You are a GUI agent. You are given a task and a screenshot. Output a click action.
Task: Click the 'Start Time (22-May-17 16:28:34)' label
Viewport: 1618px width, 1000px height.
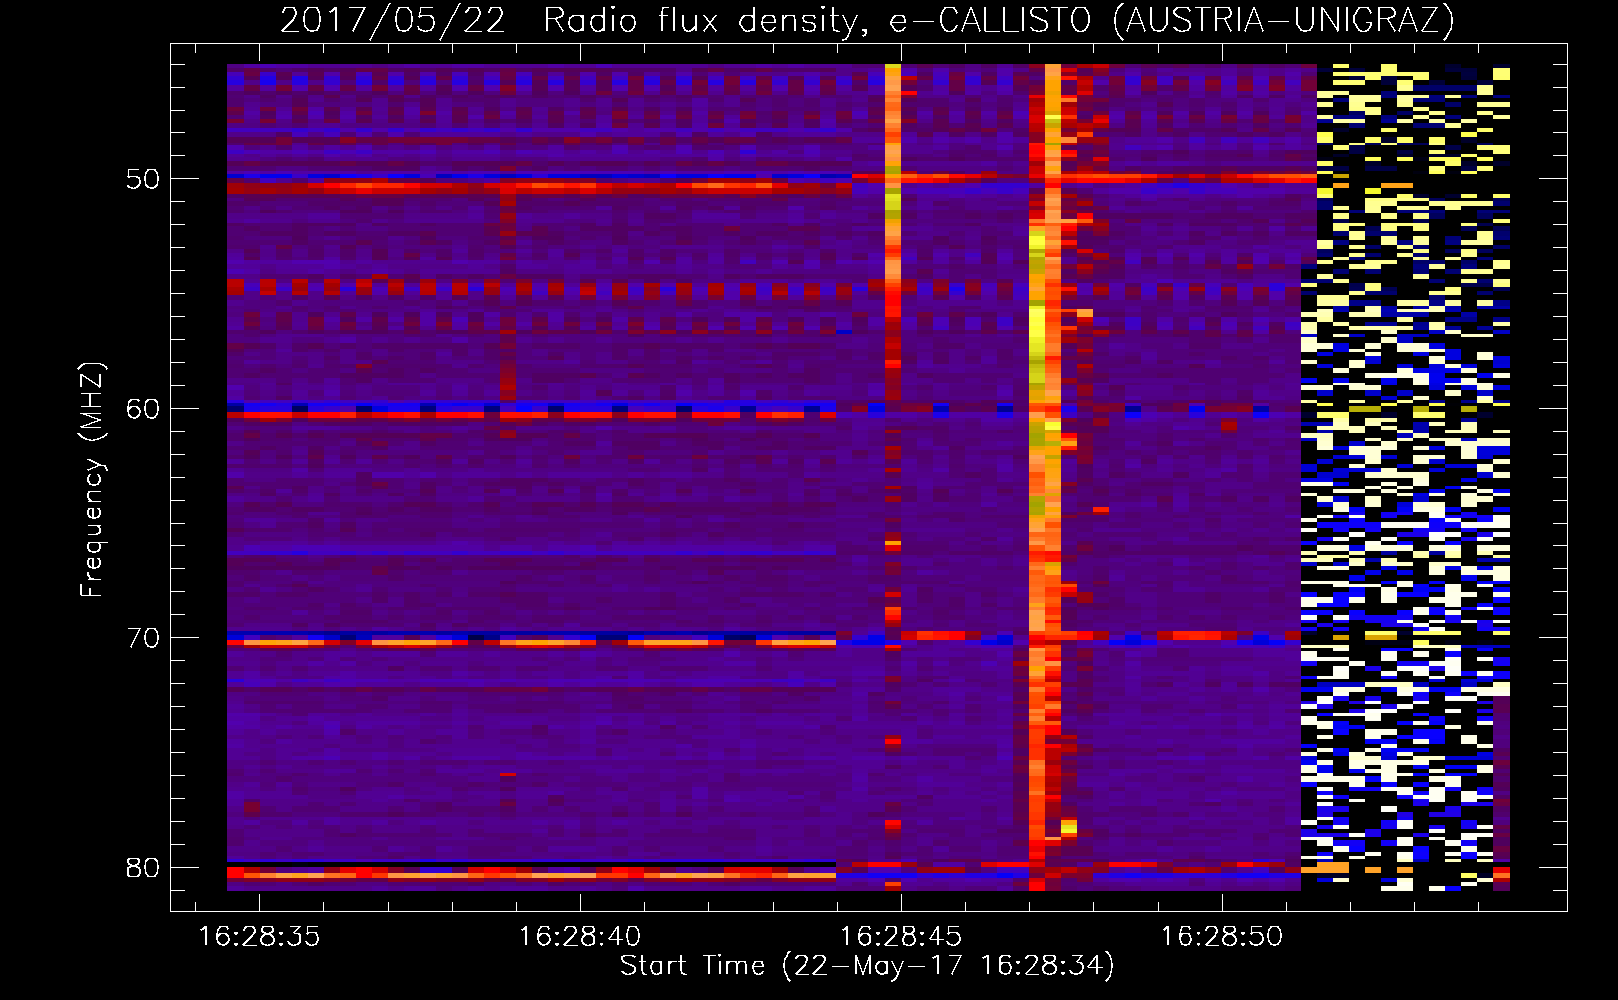[x=867, y=966]
